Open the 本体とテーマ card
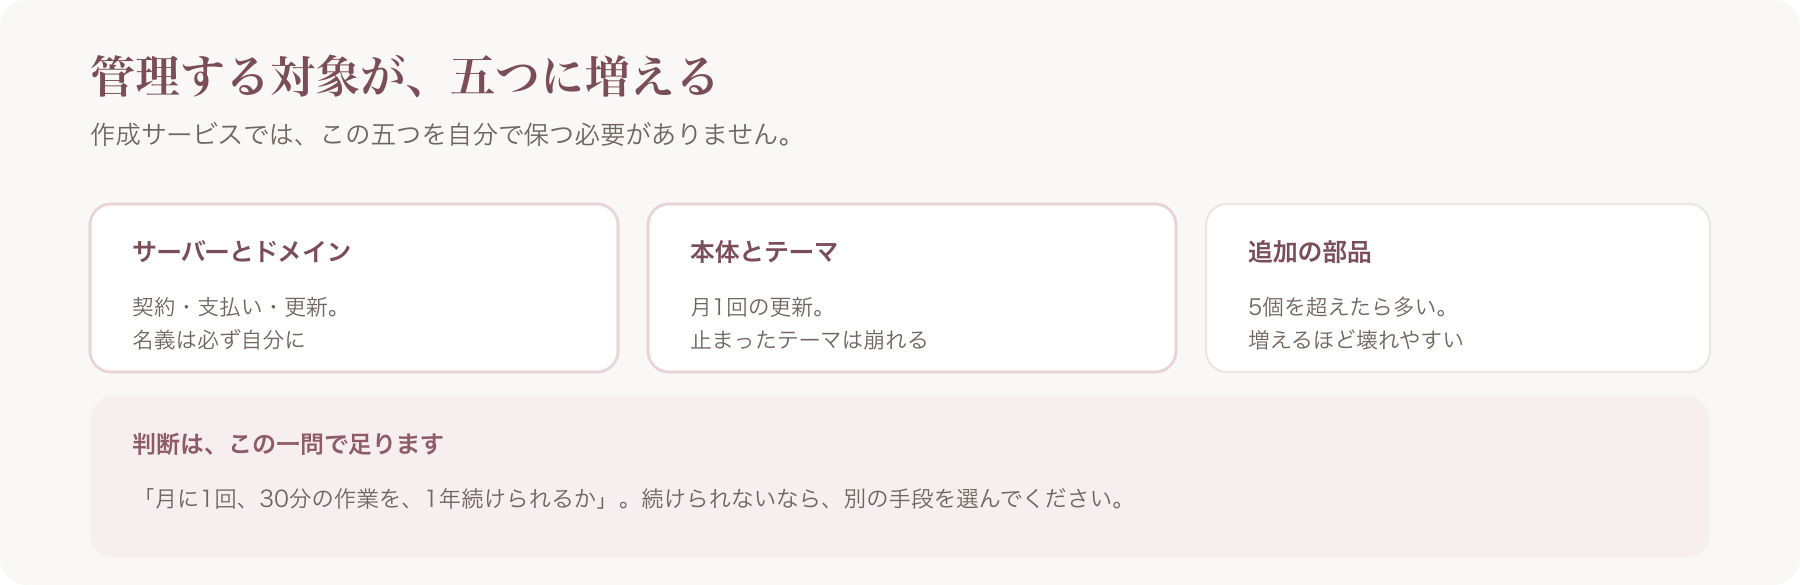The width and height of the screenshot is (1800, 585). pyautogui.click(x=912, y=288)
